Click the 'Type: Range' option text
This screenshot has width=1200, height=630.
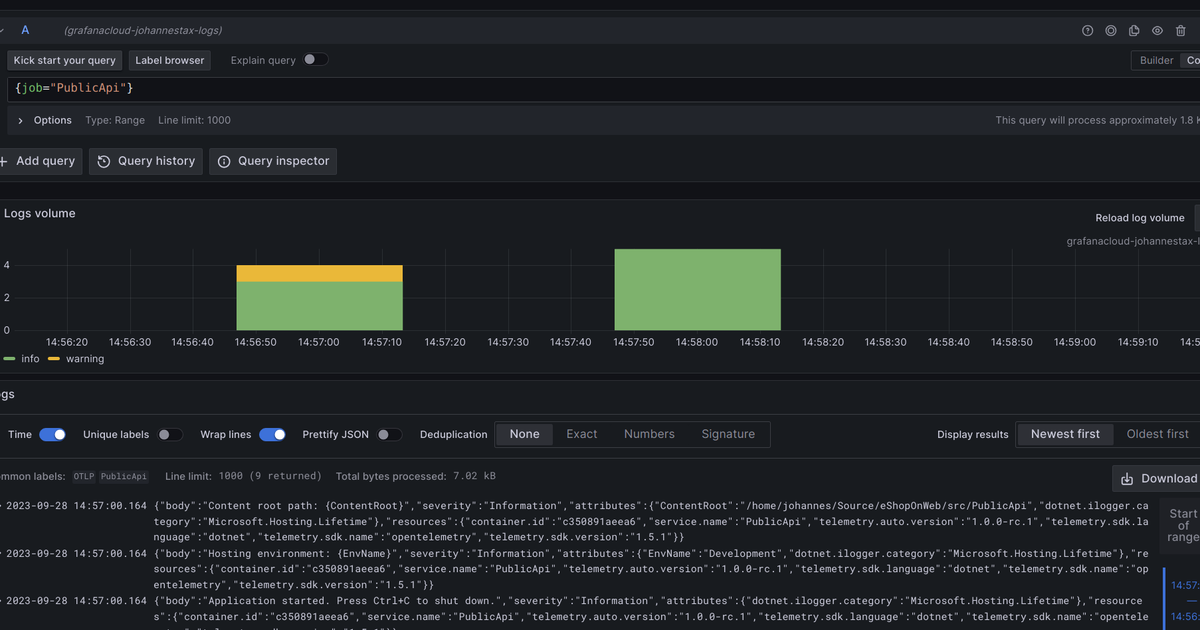click(x=115, y=120)
